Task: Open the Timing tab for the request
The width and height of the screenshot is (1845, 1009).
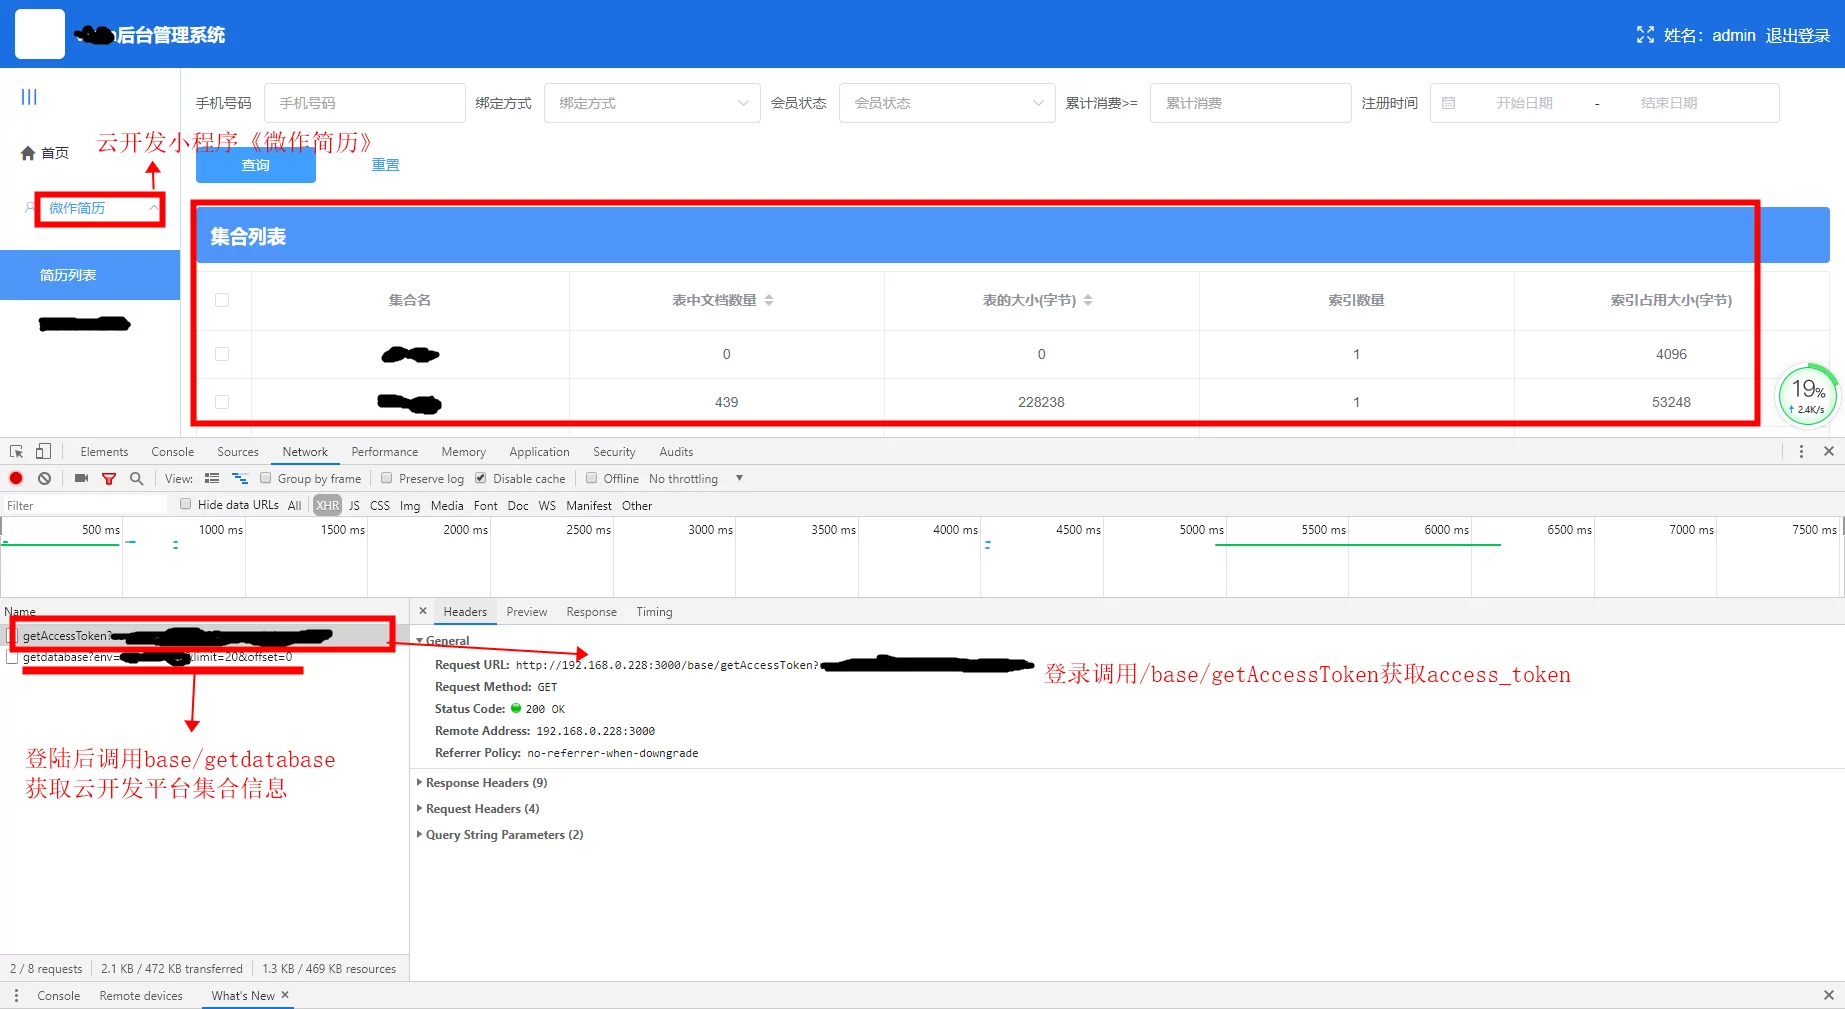Action: tap(655, 612)
